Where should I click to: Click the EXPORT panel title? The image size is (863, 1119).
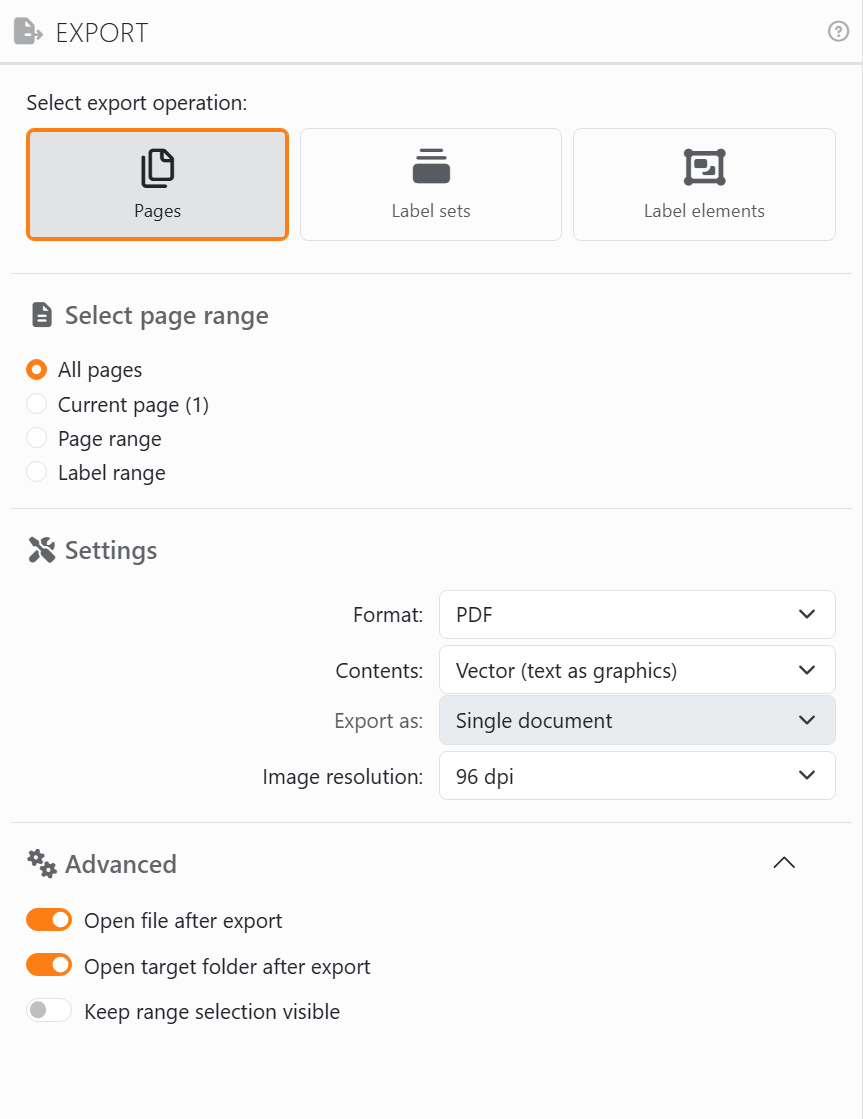pos(102,33)
